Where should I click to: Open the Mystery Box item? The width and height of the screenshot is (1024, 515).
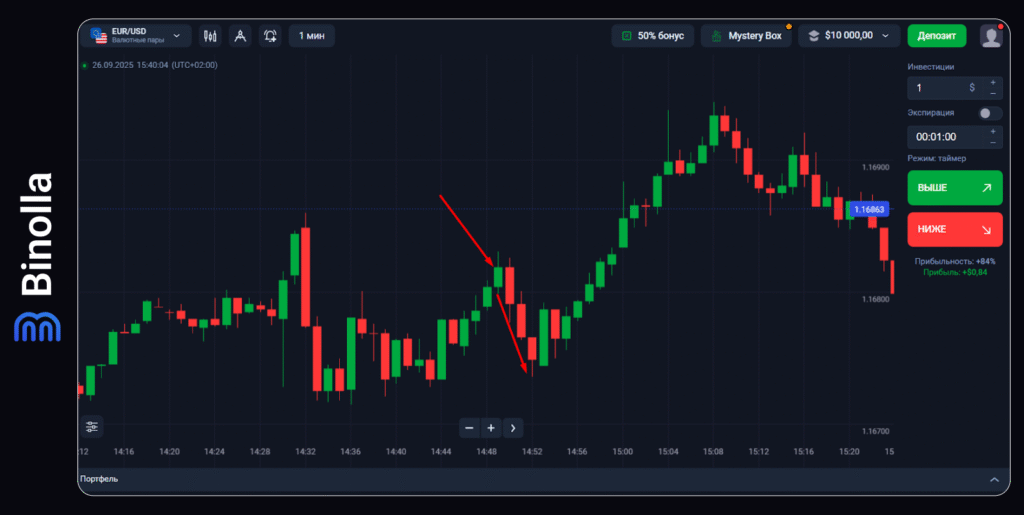pos(746,36)
